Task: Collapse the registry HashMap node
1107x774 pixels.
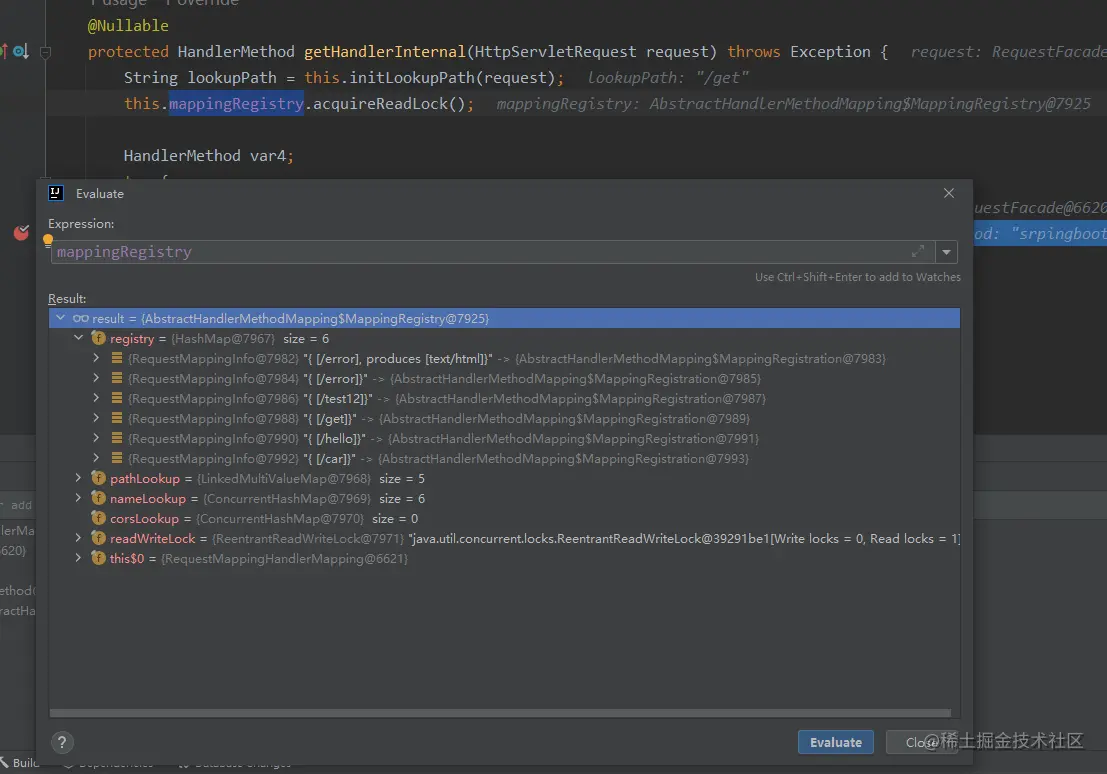Action: 78,338
